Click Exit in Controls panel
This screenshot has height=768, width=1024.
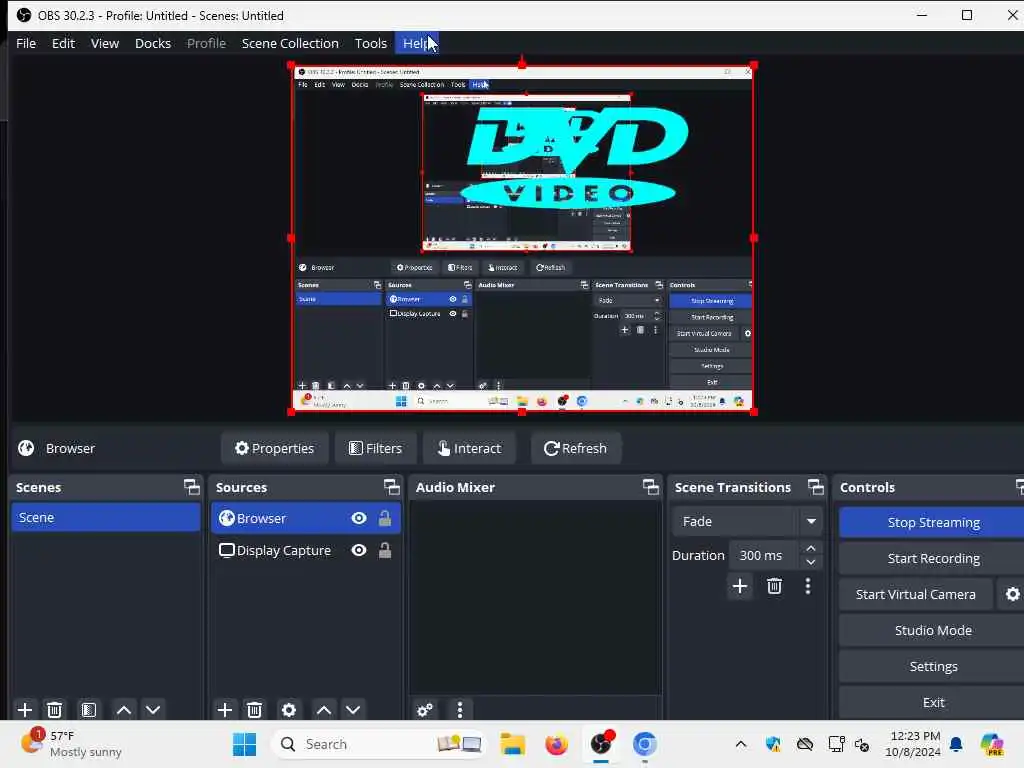point(933,702)
